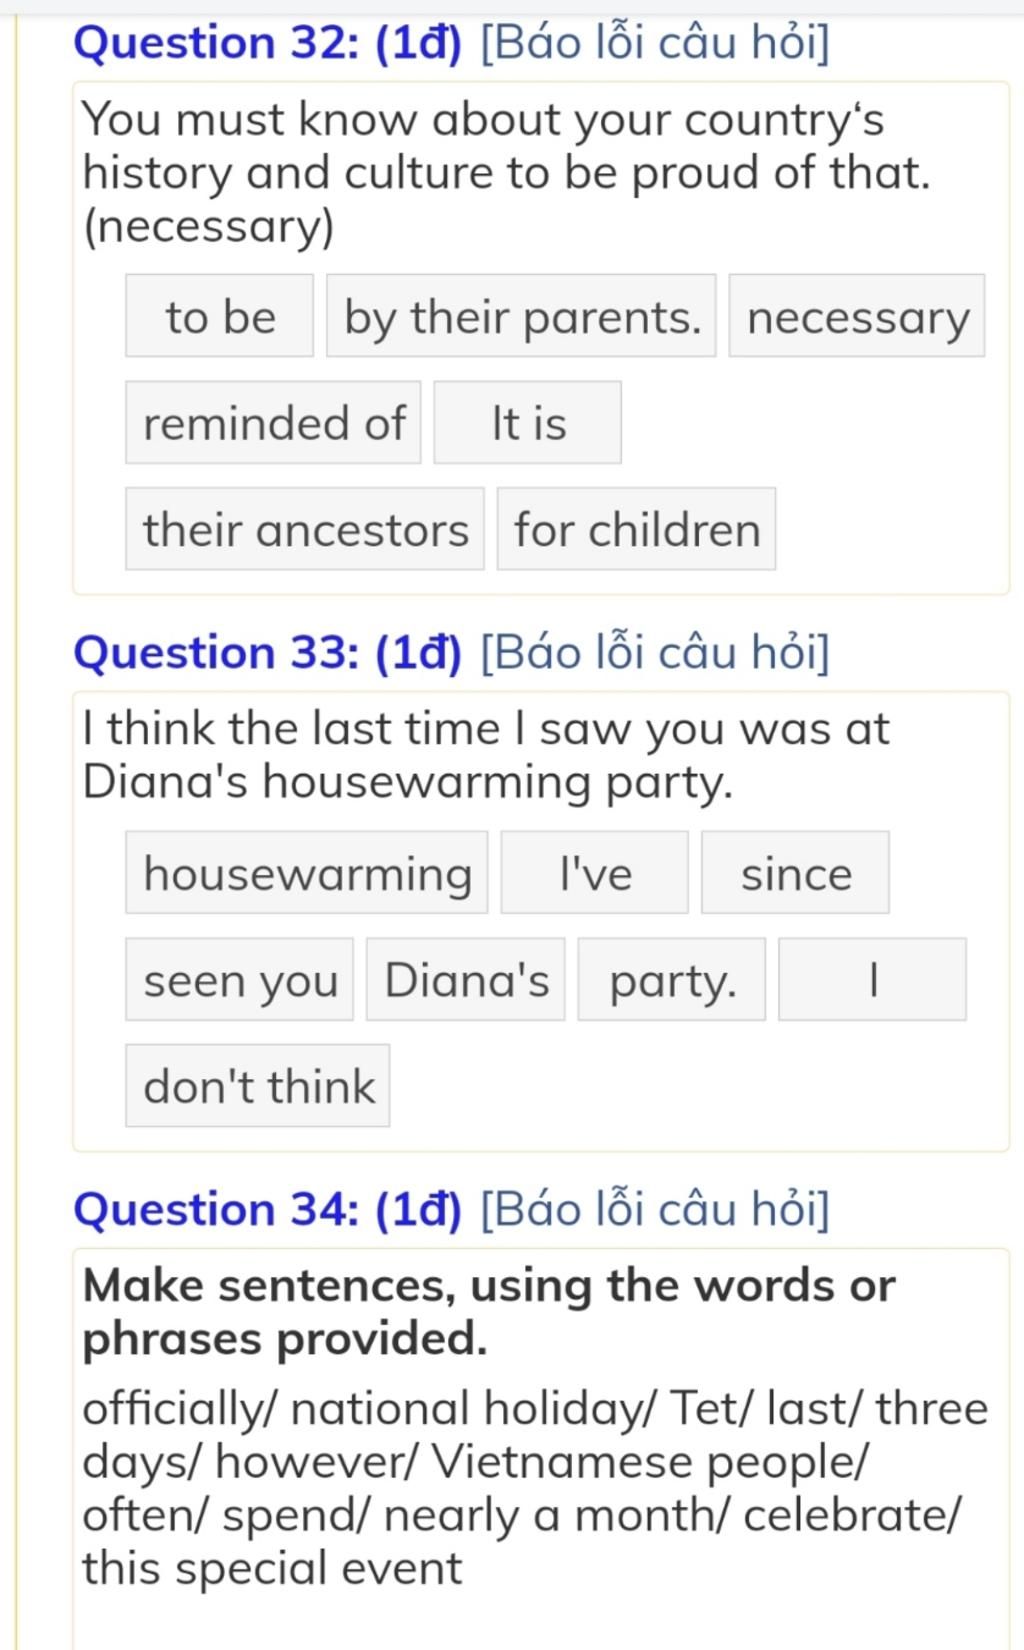This screenshot has height=1650, width=1024.
Task: Tap the 'I've' word tile
Action: pos(595,873)
